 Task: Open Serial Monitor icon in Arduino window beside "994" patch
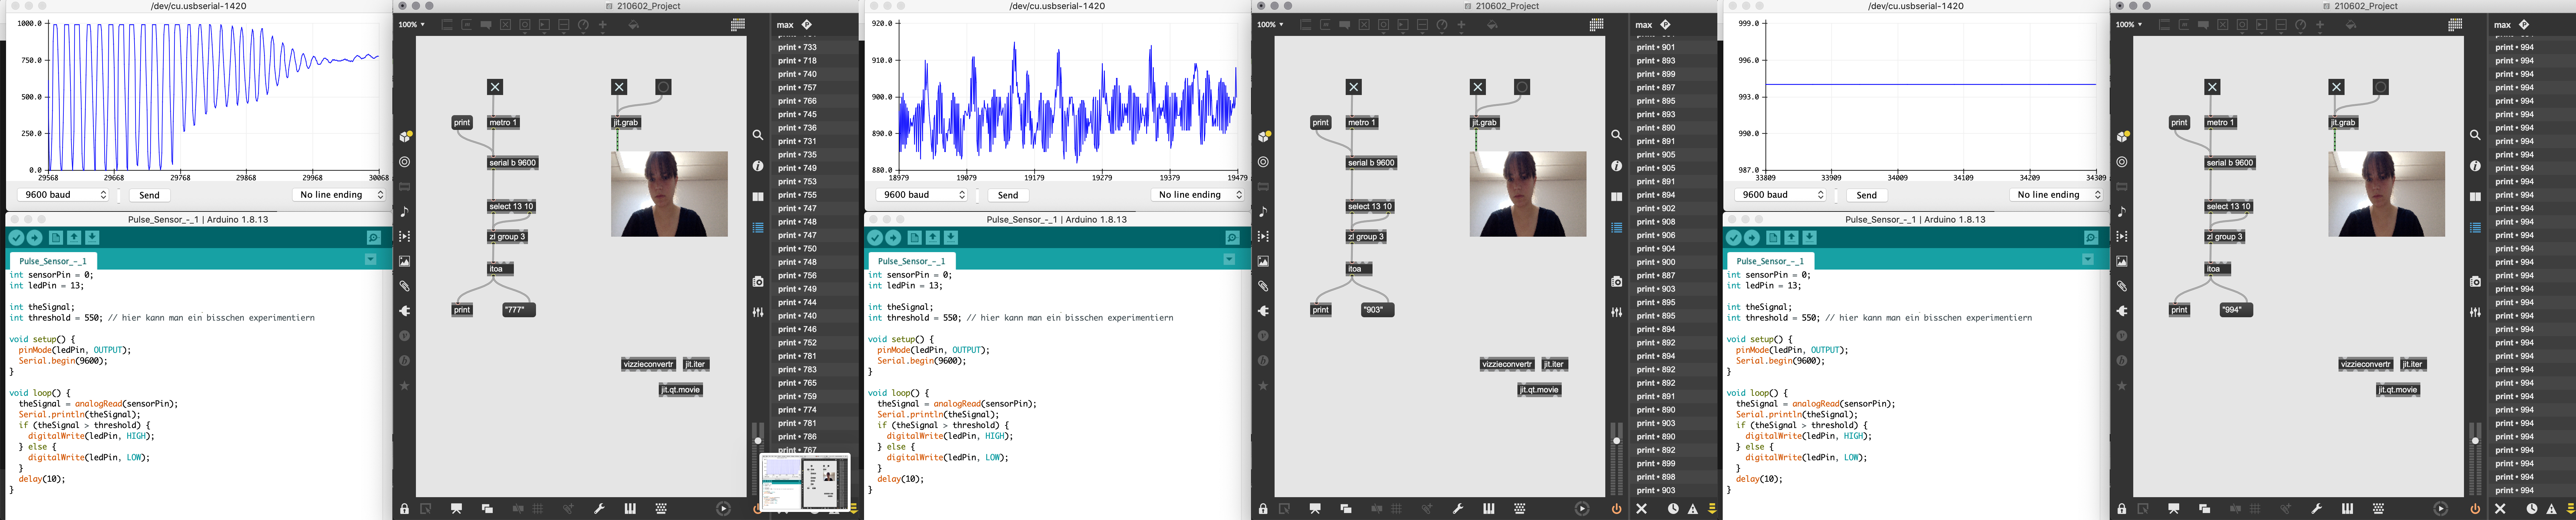(2091, 238)
